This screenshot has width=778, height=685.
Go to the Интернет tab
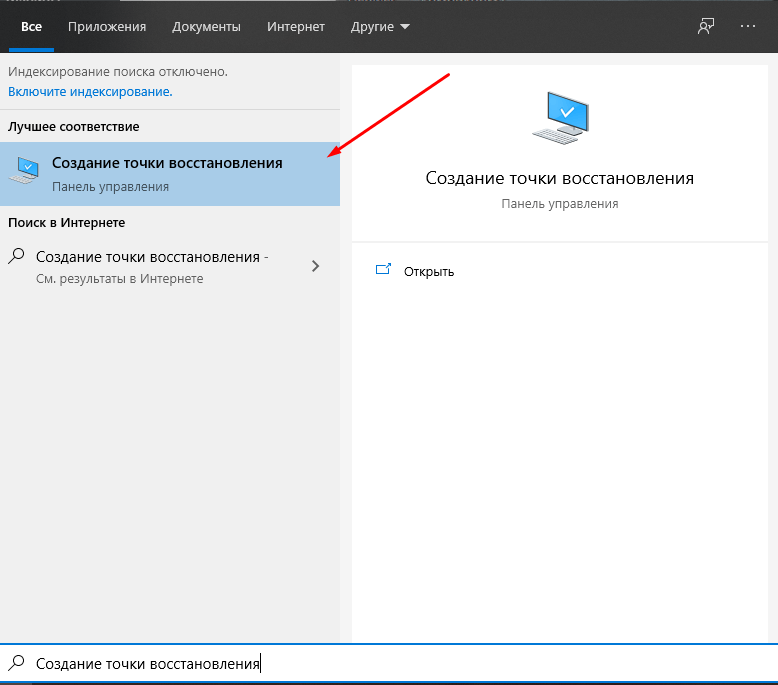click(296, 27)
